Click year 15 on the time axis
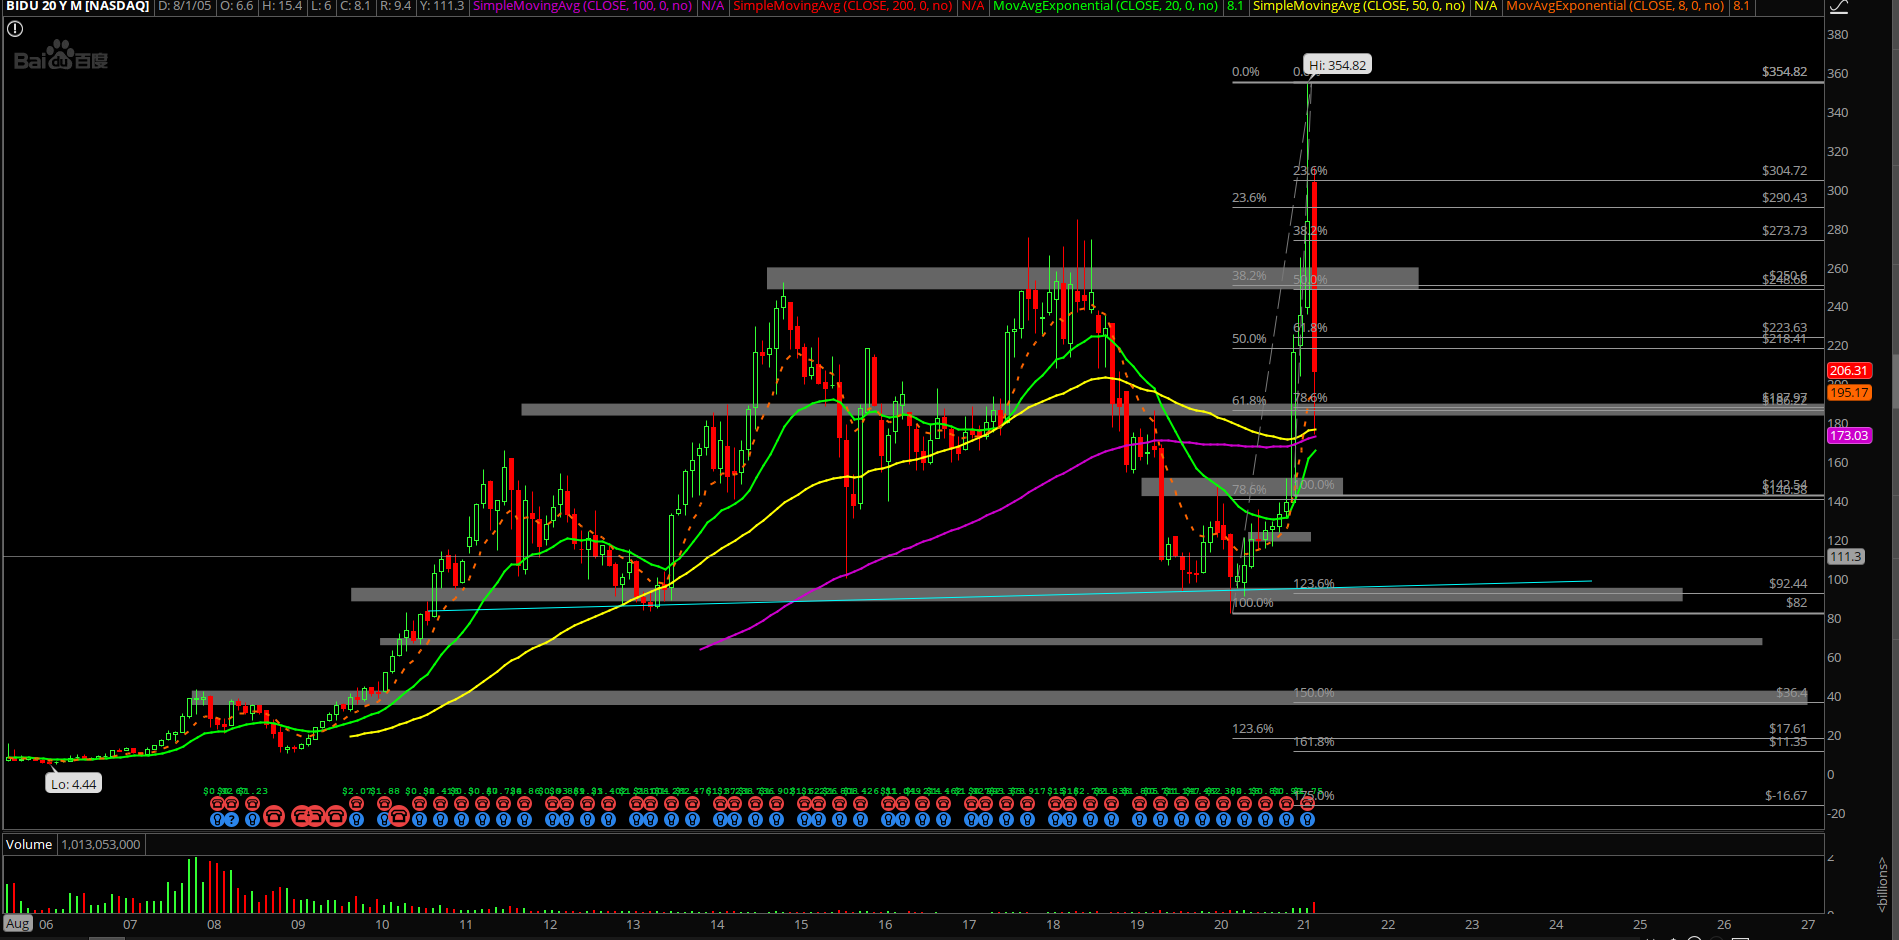The width and height of the screenshot is (1899, 940). pos(801,925)
